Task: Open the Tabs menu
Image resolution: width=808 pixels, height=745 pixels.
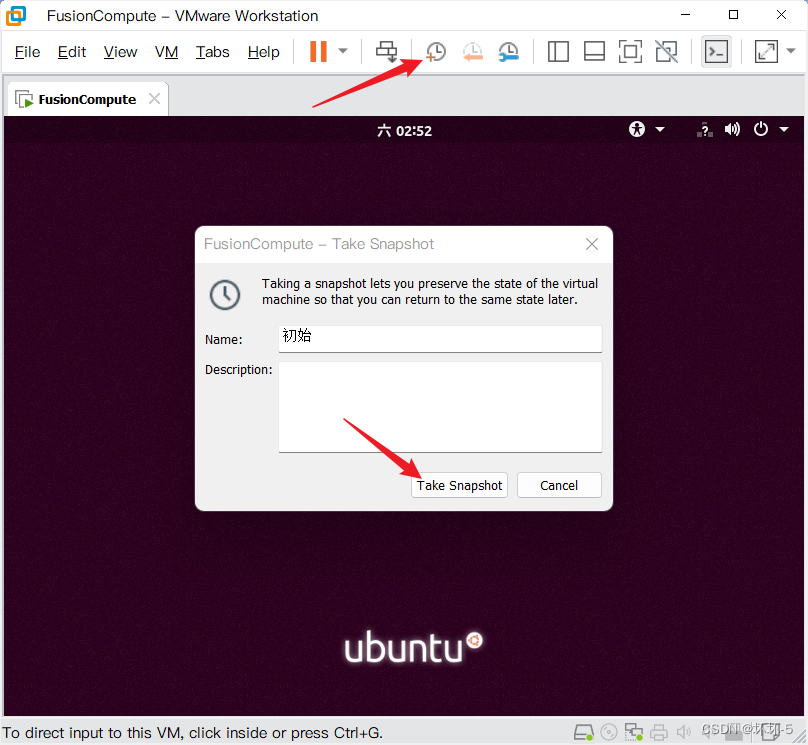Action: (x=212, y=52)
